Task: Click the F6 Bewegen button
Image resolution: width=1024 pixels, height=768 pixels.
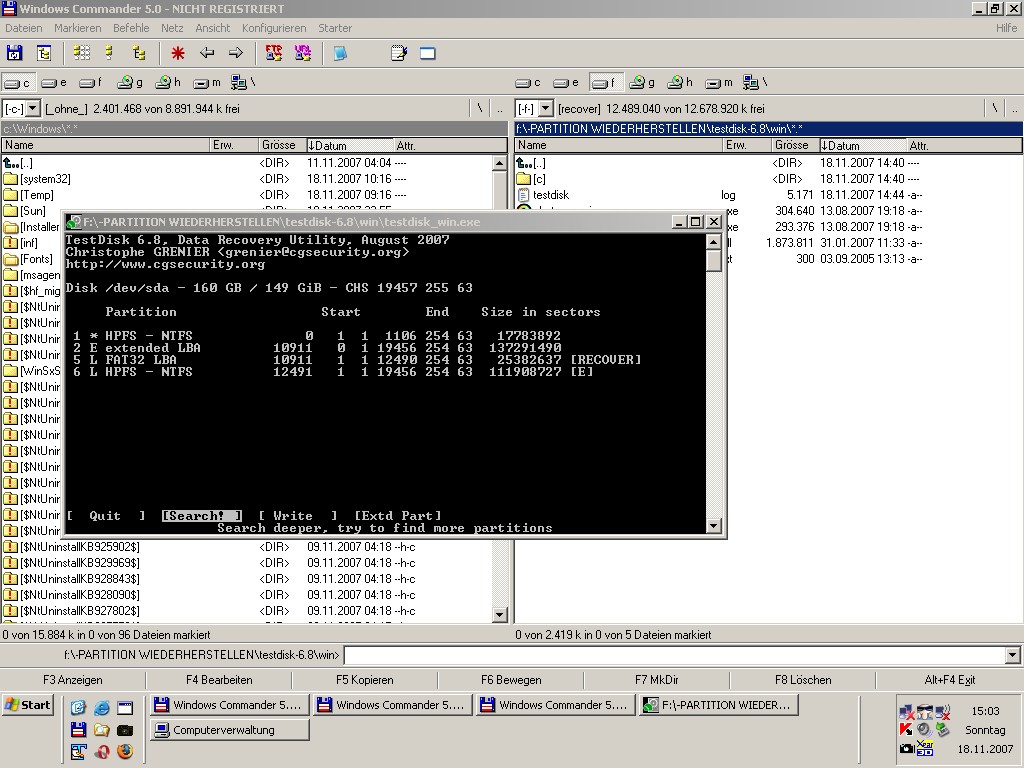Action: 511,680
